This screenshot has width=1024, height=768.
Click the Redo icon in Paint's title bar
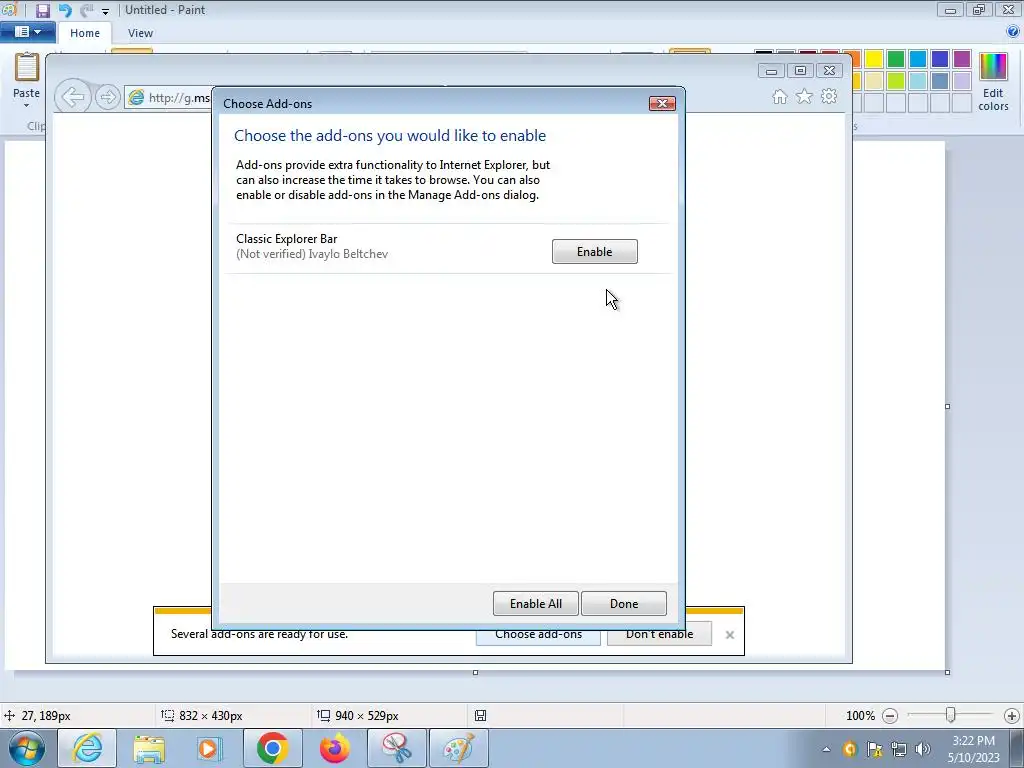click(86, 10)
